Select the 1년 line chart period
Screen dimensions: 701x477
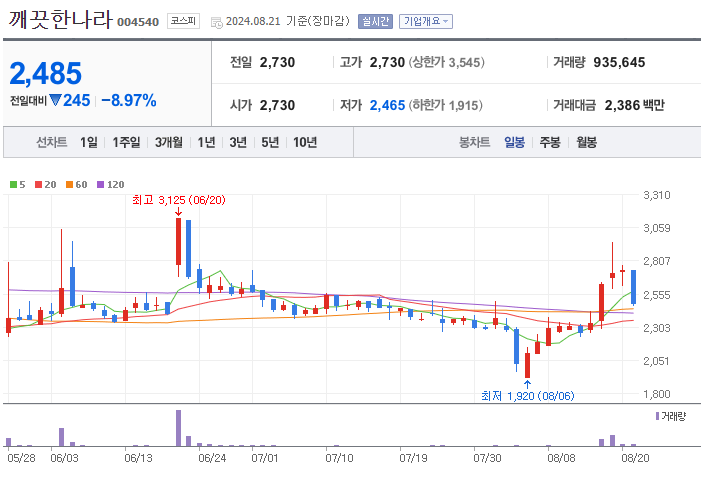[206, 143]
